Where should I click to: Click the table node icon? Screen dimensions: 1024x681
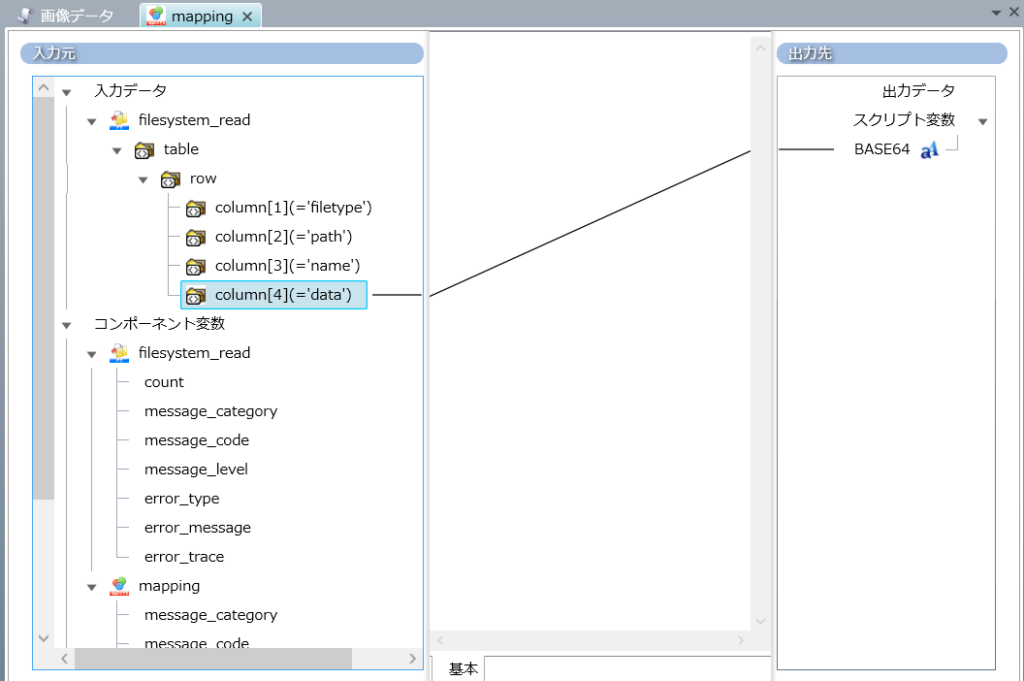(145, 150)
